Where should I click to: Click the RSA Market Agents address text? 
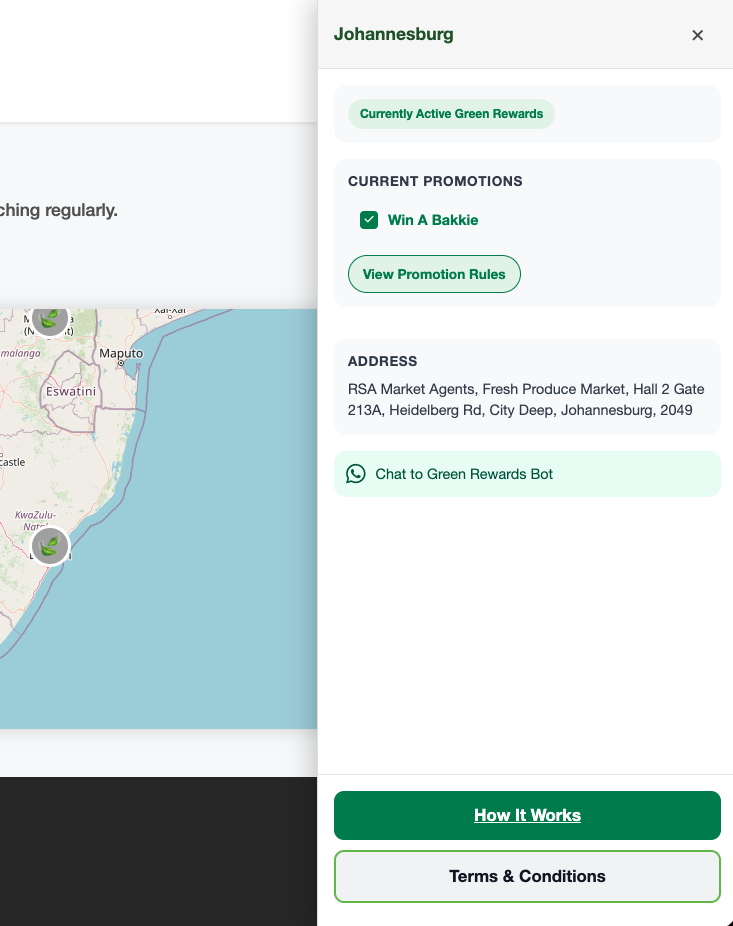pyautogui.click(x=526, y=400)
